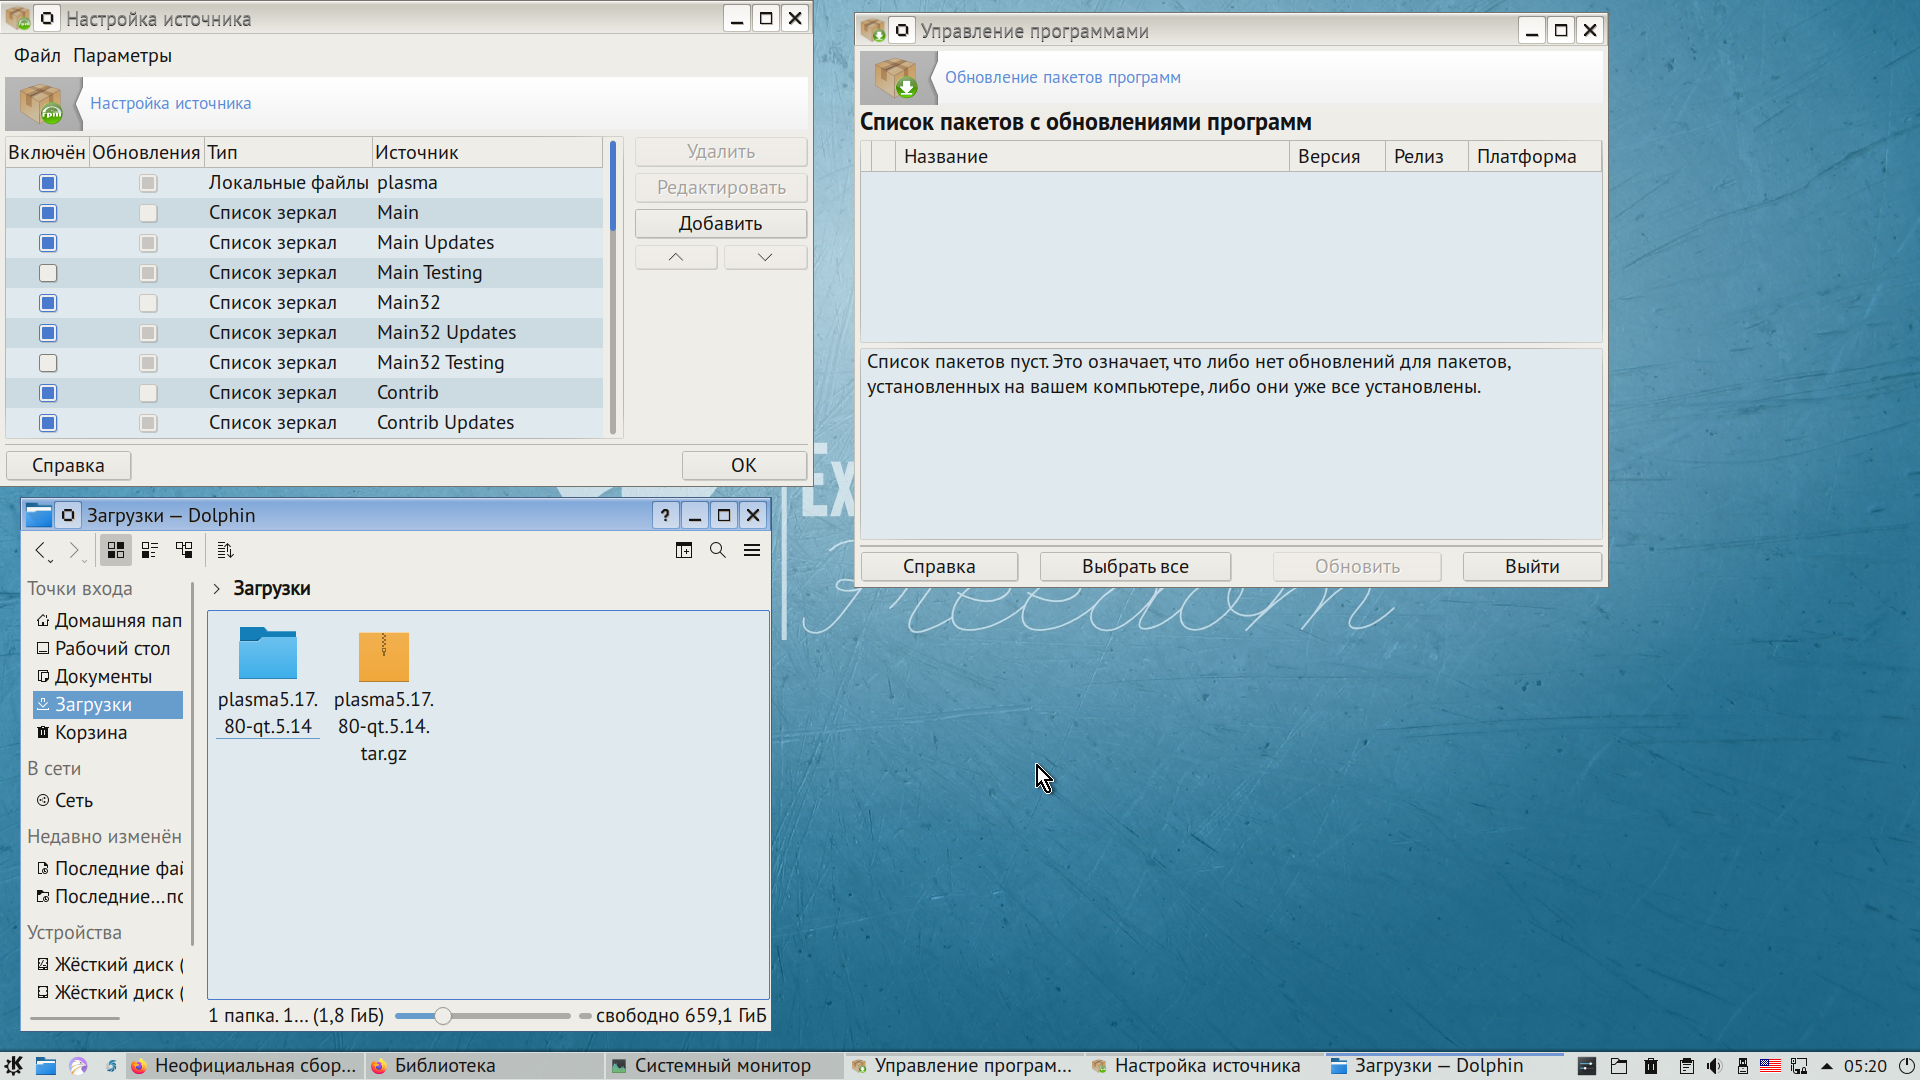Open Dolphin hamburger menu
This screenshot has height=1080, width=1920.
click(752, 550)
